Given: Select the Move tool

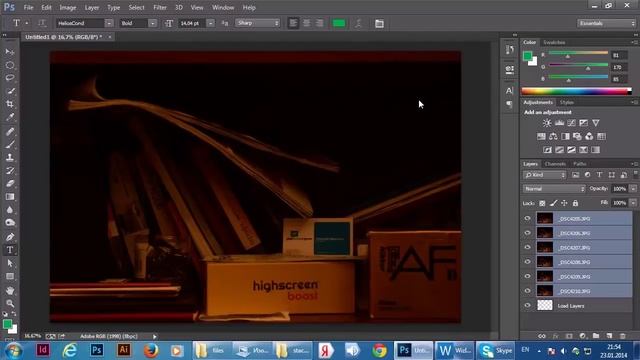Looking at the screenshot, I should (10, 52).
